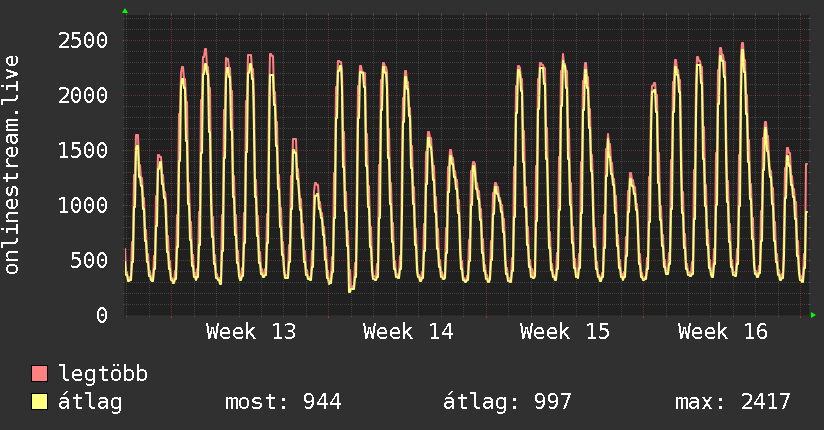Viewport: 824px width, 430px height.
Task: Click the max: 2417 statistic
Action: pos(733,402)
